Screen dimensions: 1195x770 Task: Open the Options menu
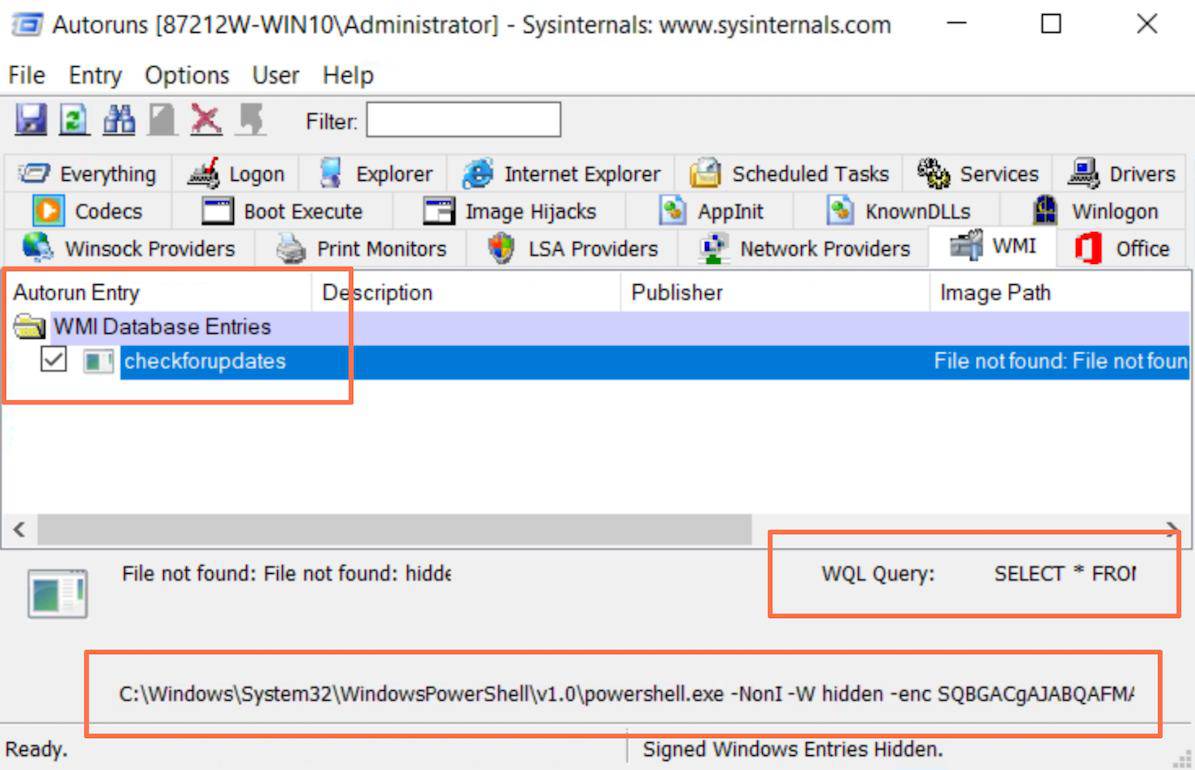coord(186,75)
